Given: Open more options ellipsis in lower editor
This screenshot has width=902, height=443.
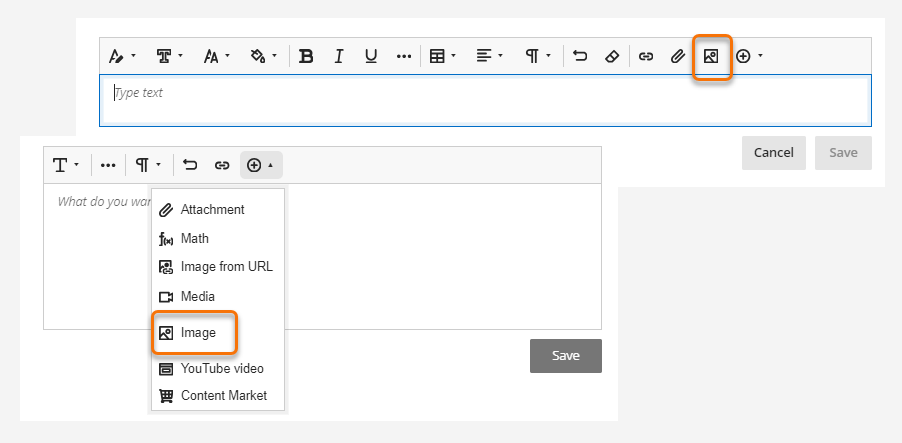Looking at the screenshot, I should point(108,165).
